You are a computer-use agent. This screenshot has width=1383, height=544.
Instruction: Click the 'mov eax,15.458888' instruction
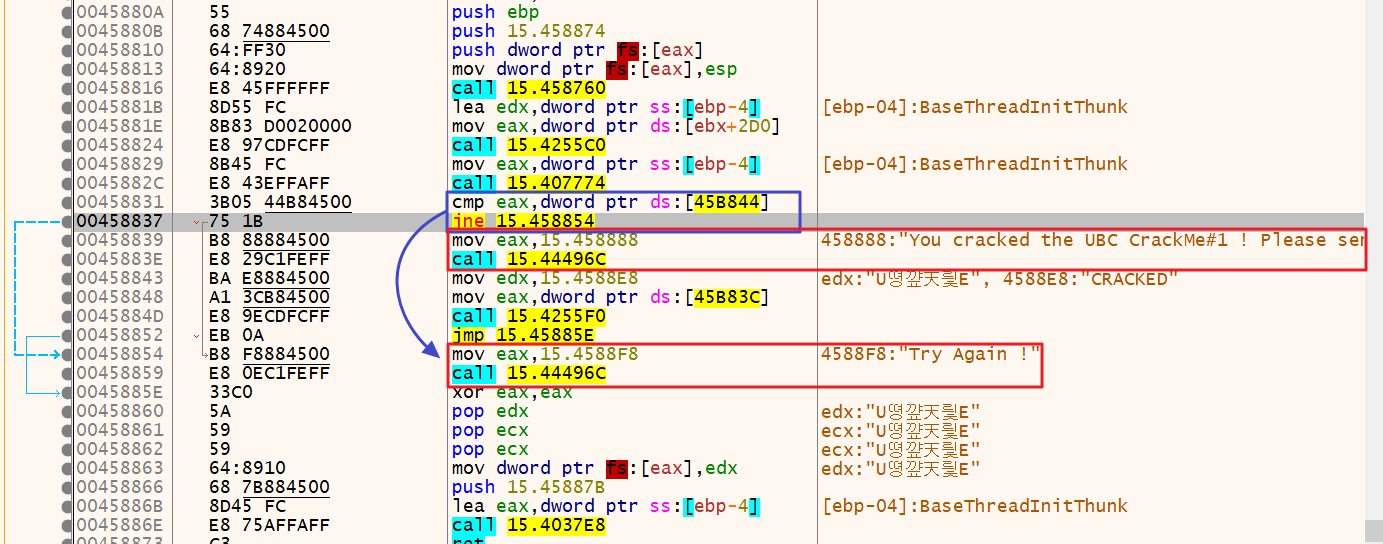coord(545,240)
